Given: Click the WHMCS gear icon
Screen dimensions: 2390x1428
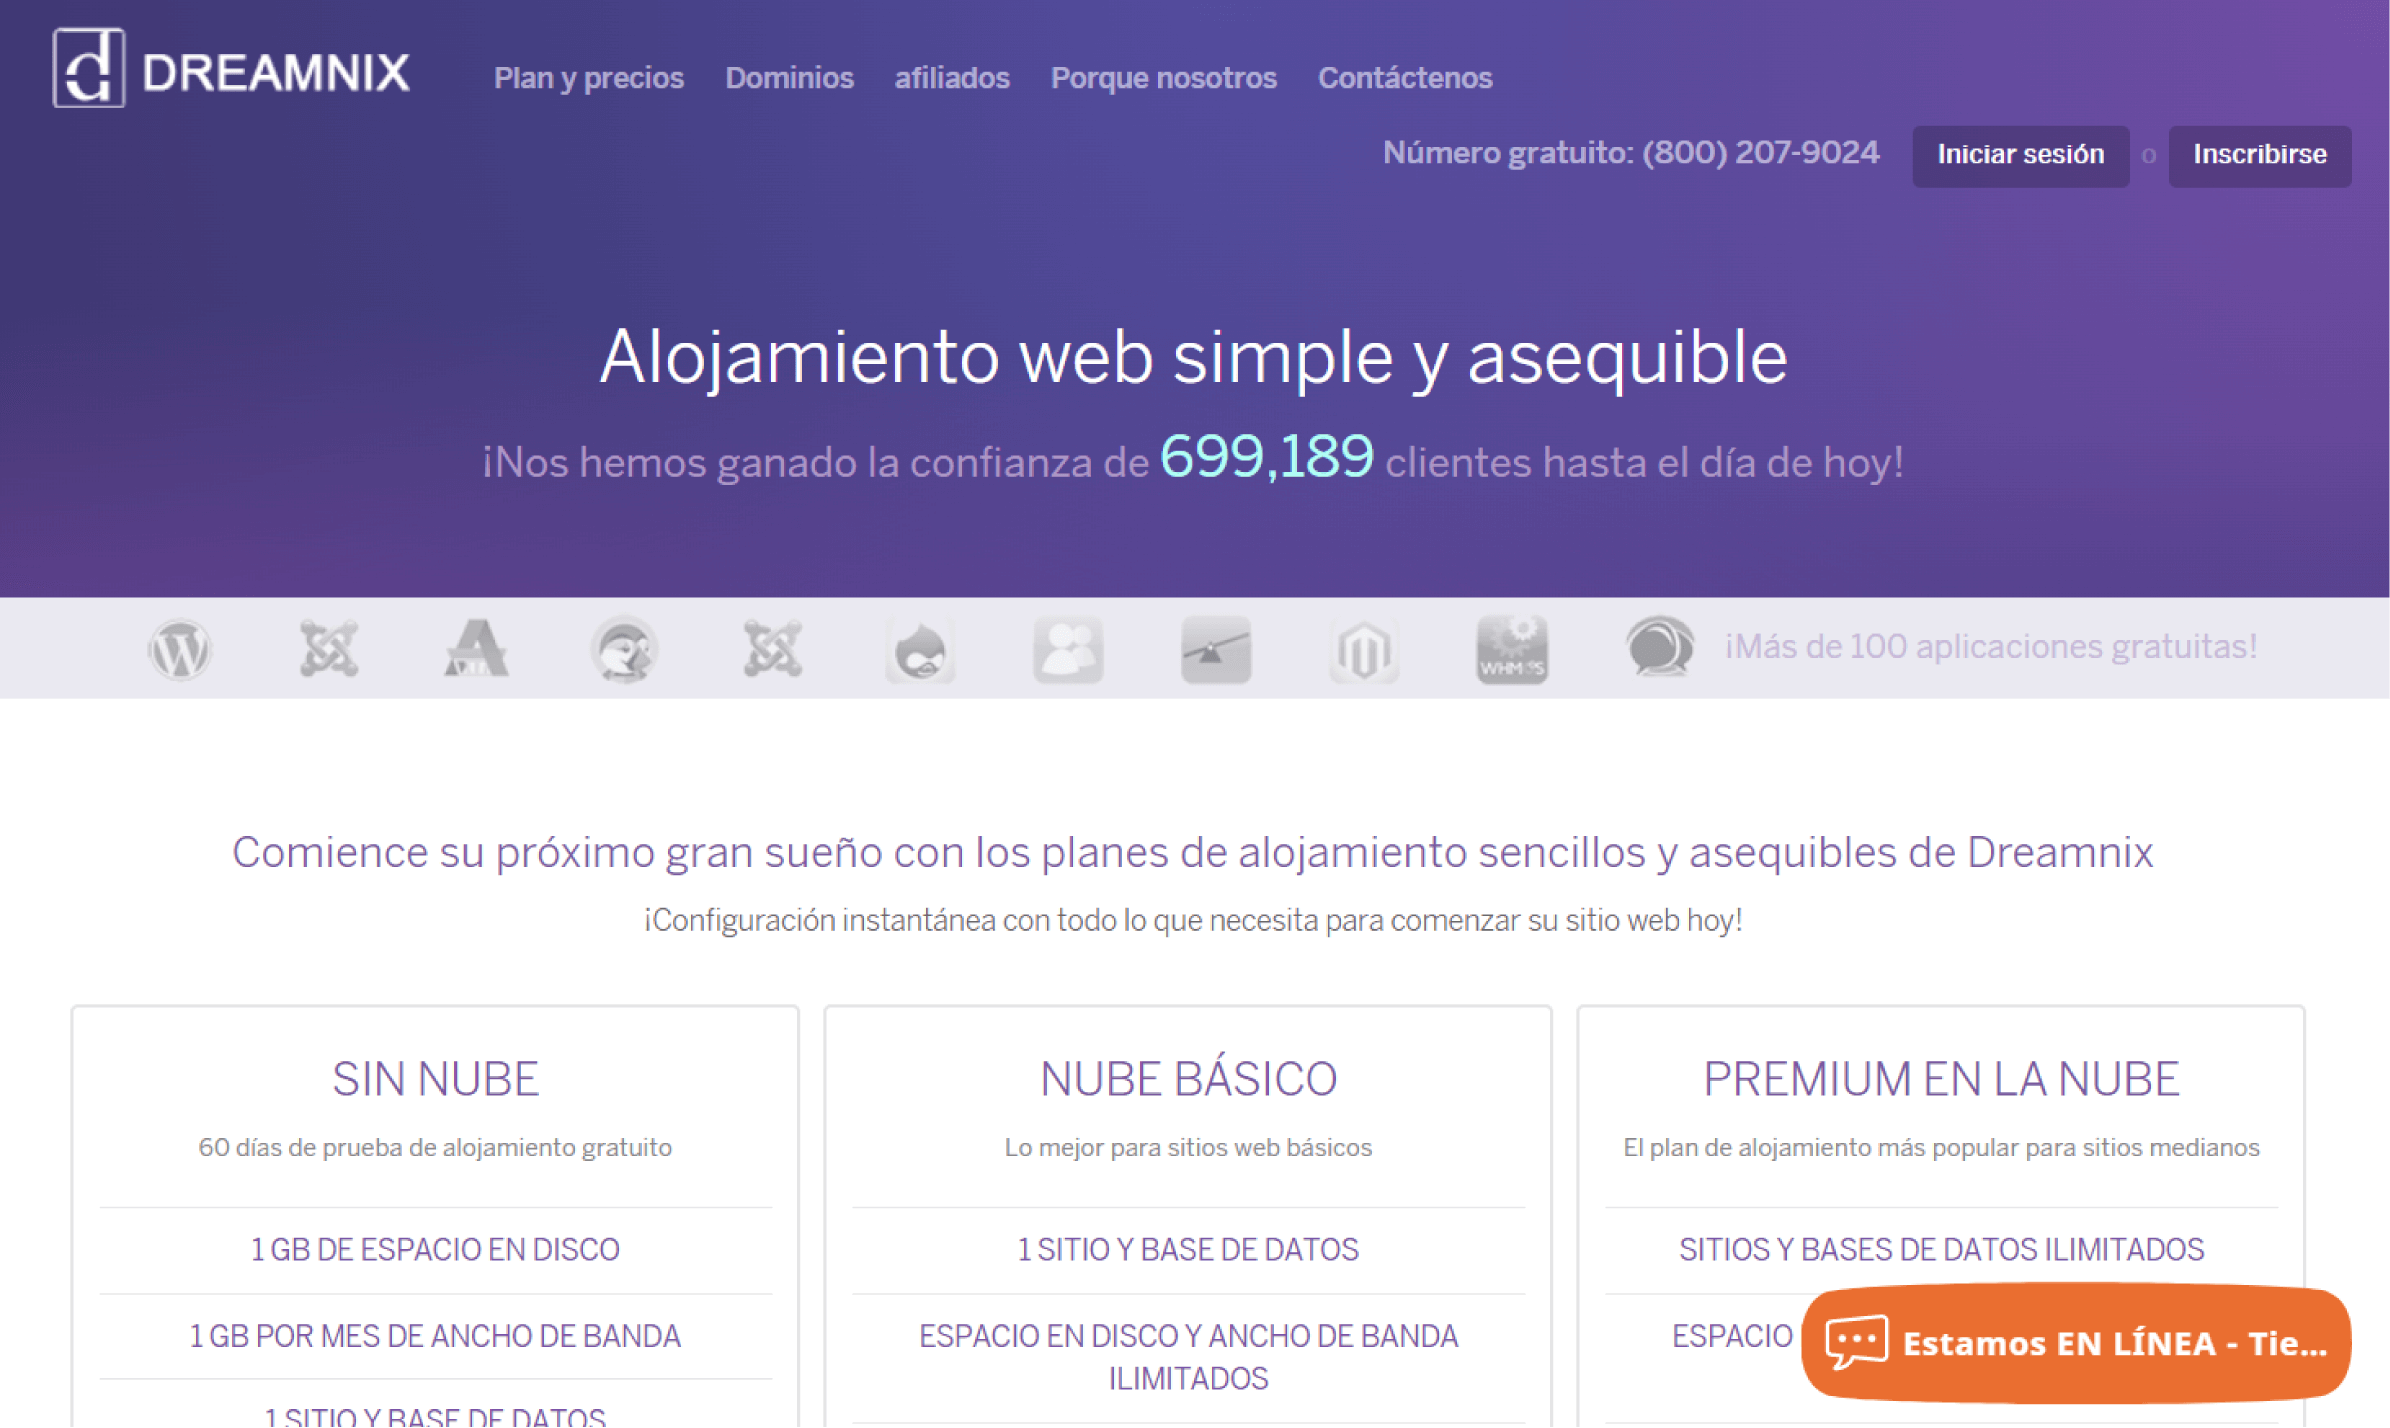Looking at the screenshot, I should click(x=1512, y=650).
